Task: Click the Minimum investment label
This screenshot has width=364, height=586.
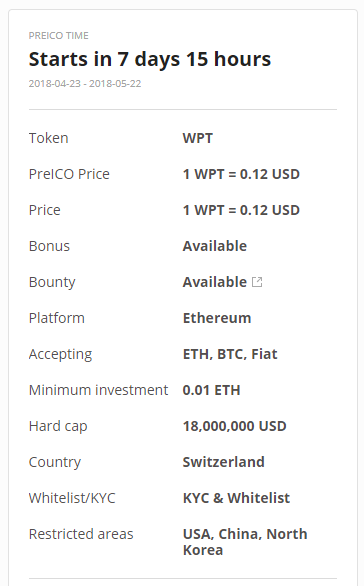Action: pyautogui.click(x=98, y=390)
